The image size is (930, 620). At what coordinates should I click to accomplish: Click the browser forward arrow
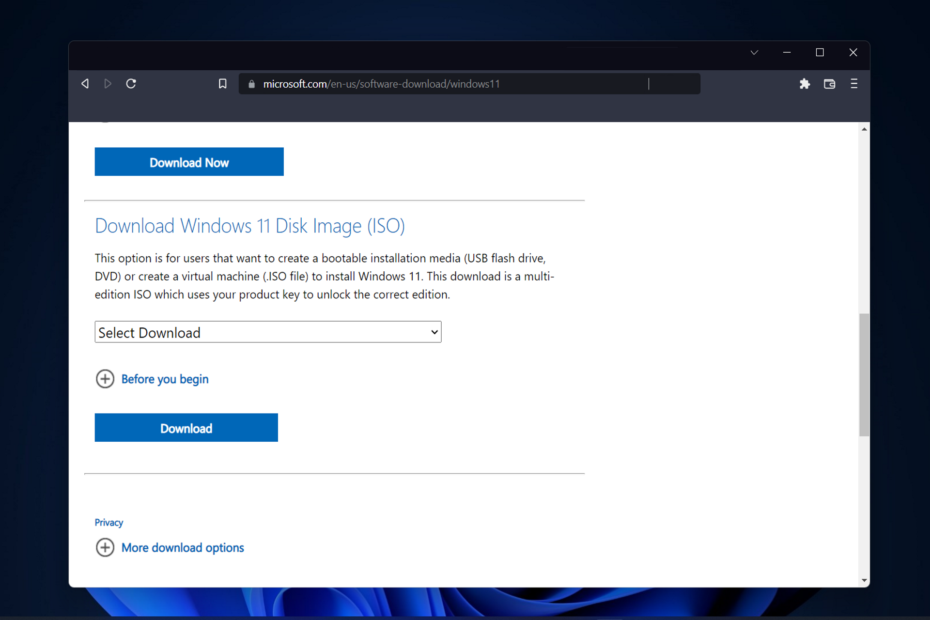click(107, 84)
